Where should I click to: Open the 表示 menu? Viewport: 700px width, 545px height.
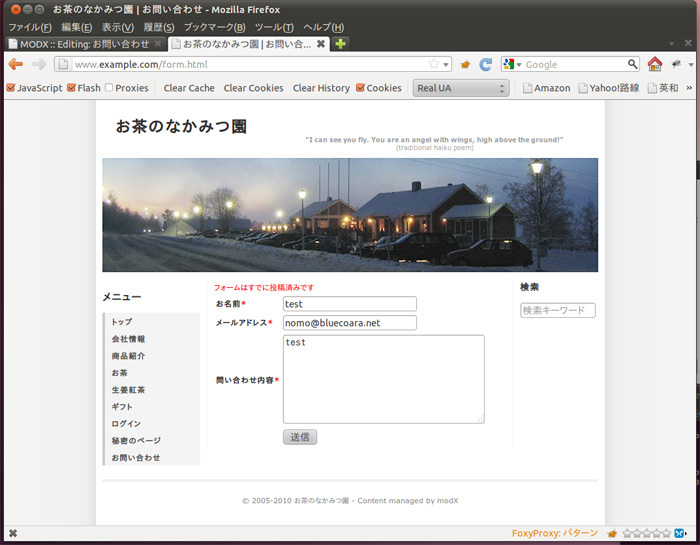coord(118,27)
